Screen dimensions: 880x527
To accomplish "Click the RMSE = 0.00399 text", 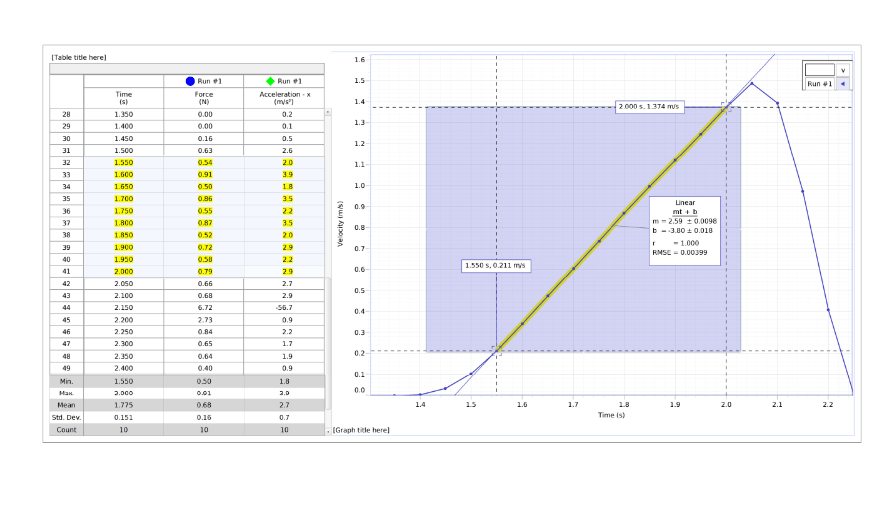I will pos(680,253).
